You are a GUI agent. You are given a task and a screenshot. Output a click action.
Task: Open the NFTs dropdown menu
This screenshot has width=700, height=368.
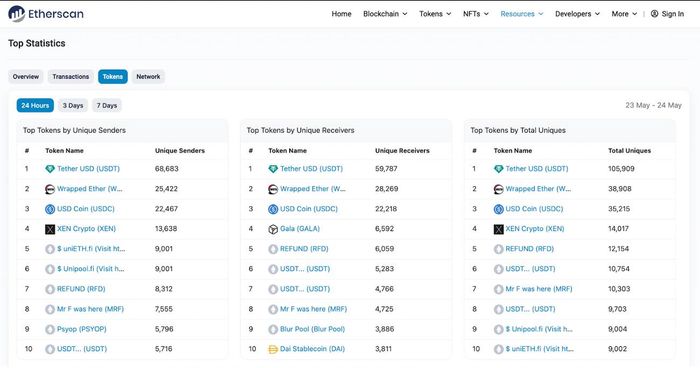pos(476,14)
